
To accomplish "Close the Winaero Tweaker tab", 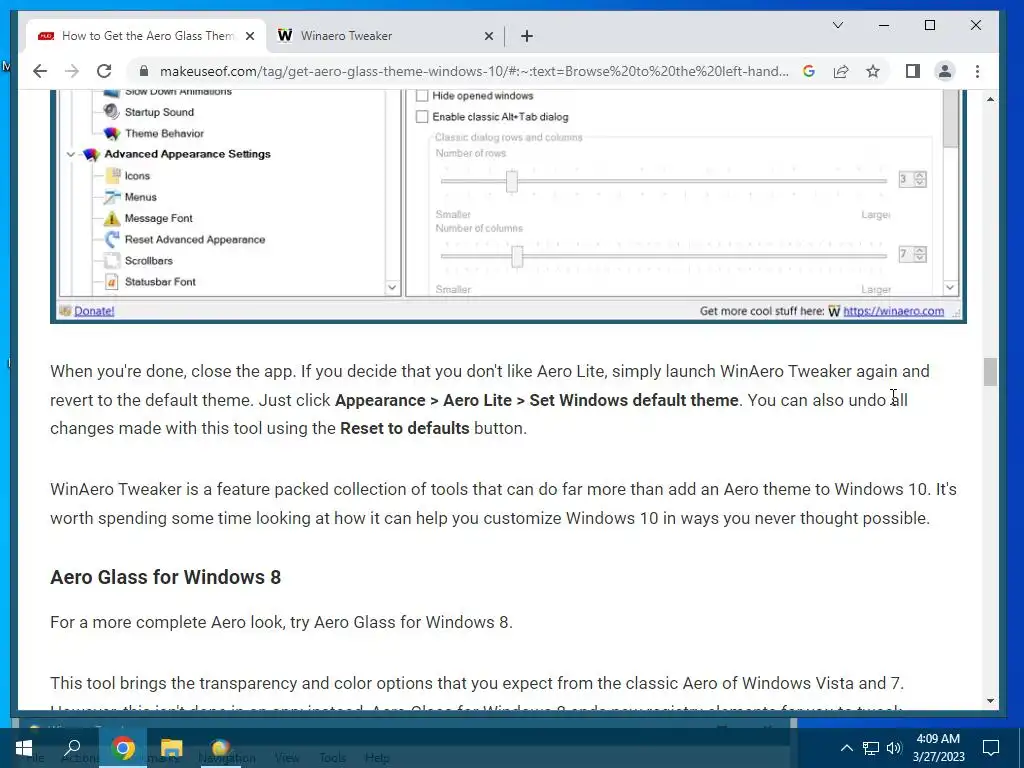I will coord(488,36).
